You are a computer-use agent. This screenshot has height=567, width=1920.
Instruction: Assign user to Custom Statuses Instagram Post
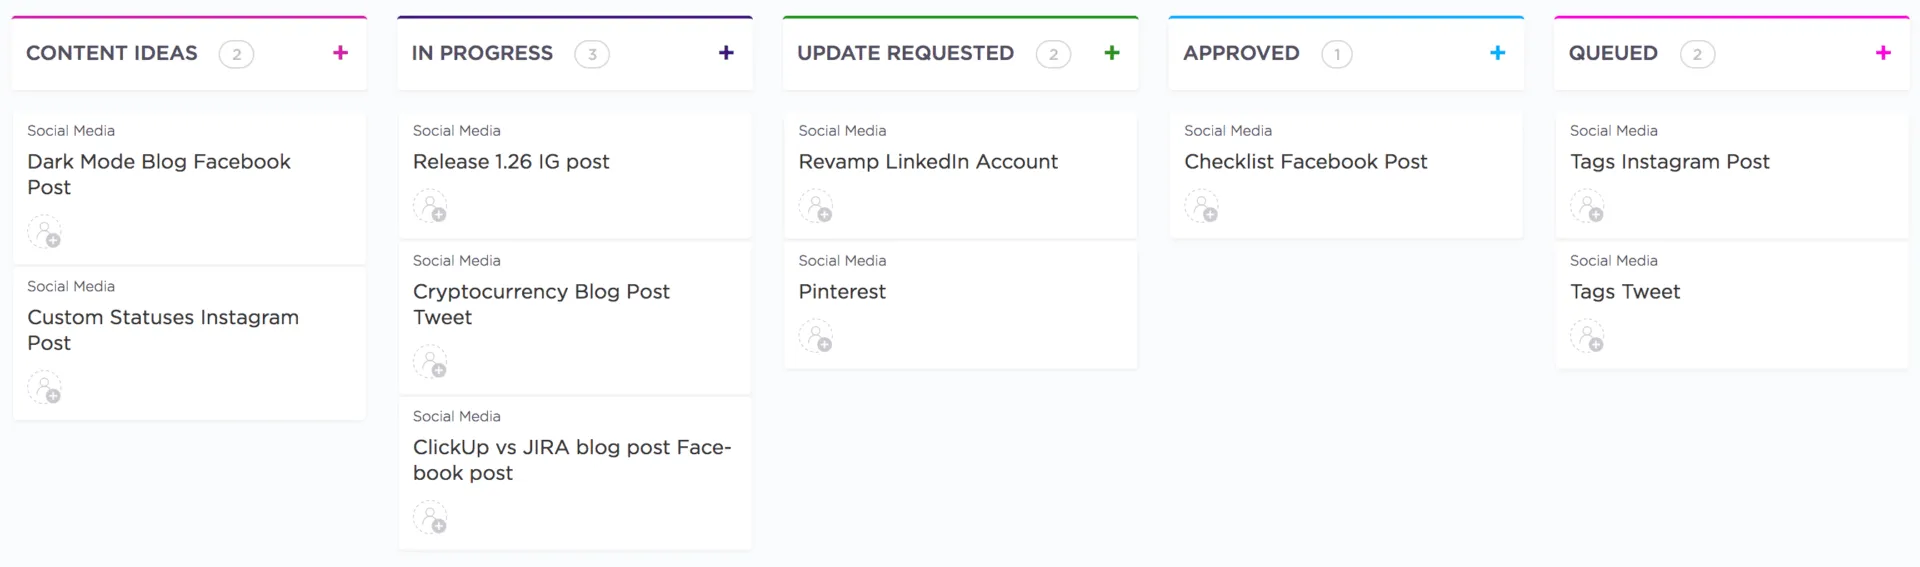pyautogui.click(x=45, y=388)
